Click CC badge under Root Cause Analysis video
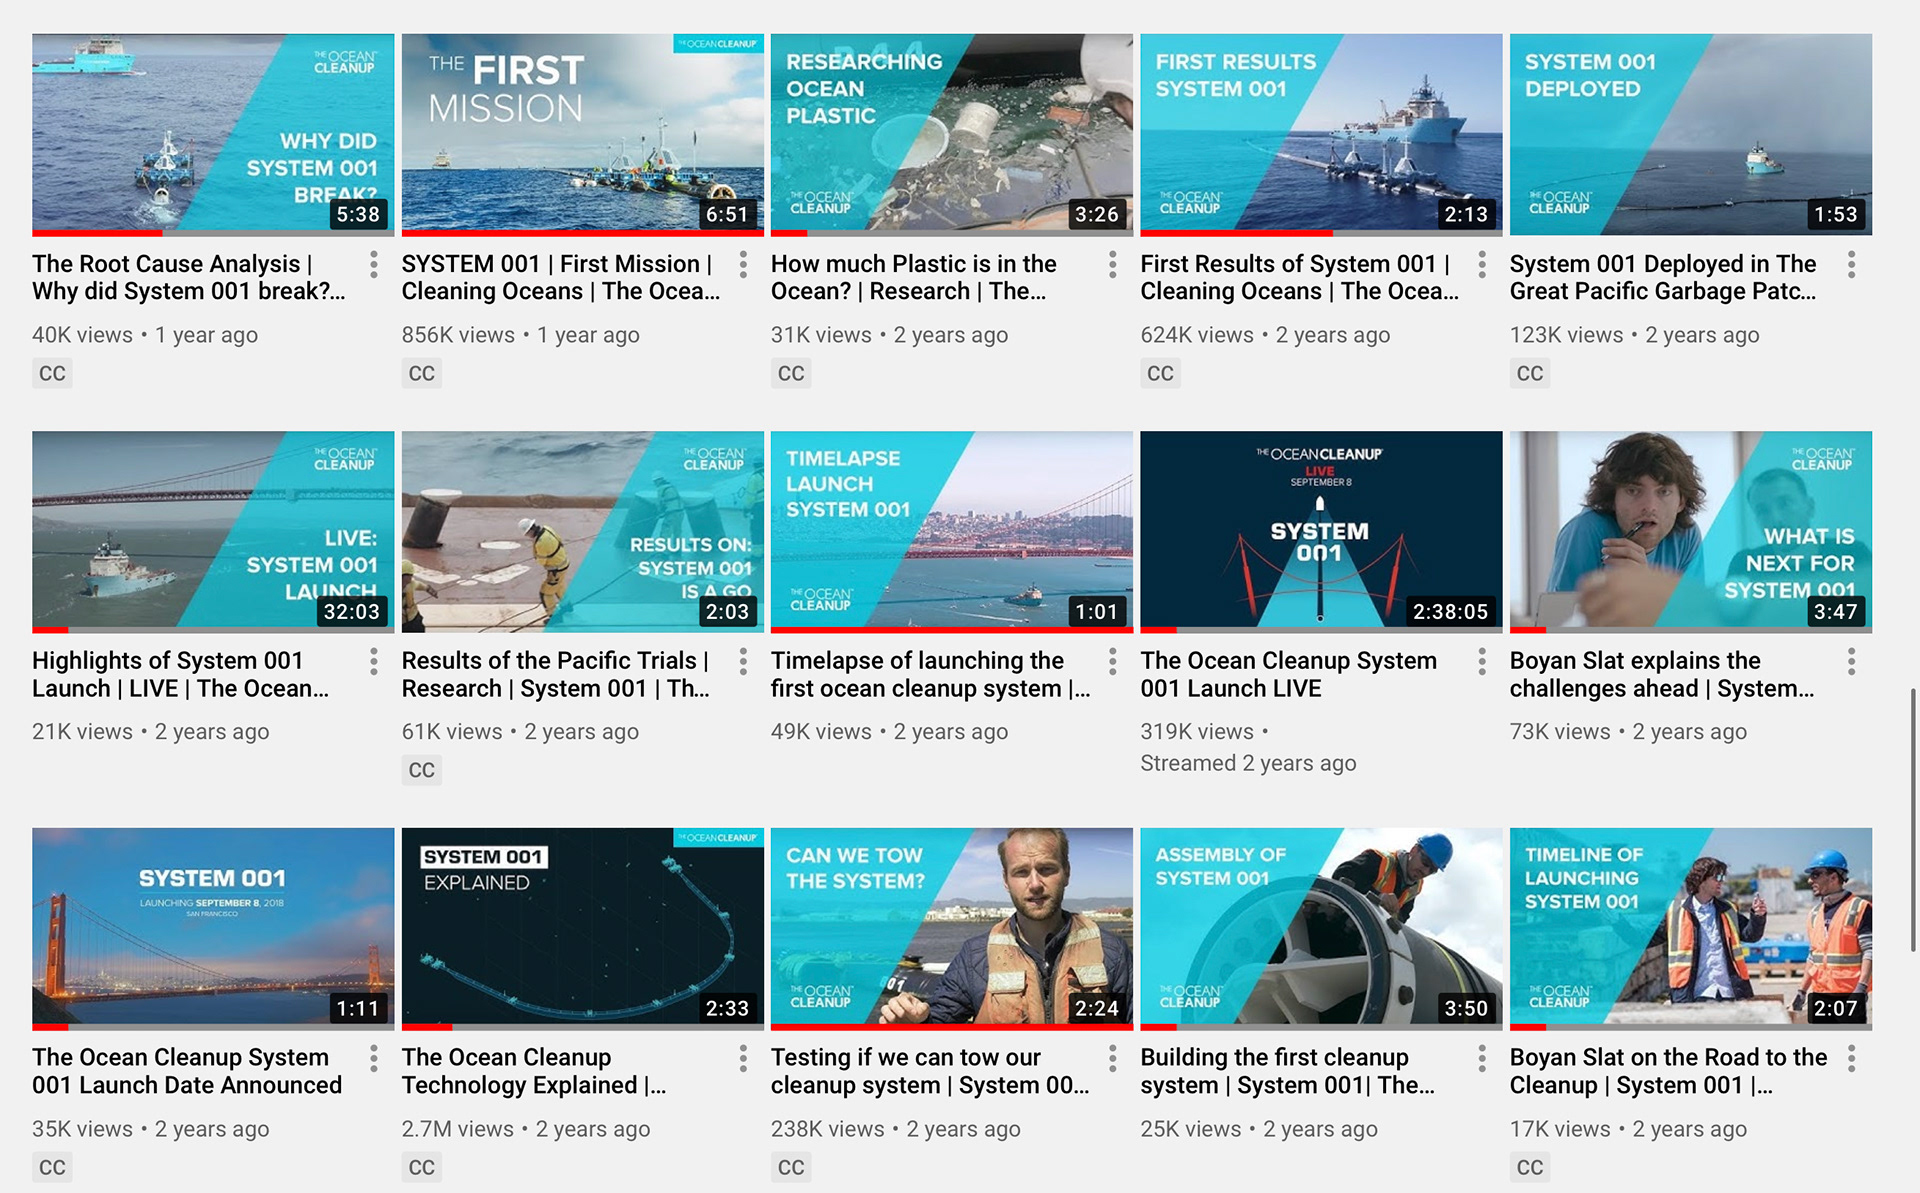Viewport: 1920px width, 1193px height. point(52,374)
